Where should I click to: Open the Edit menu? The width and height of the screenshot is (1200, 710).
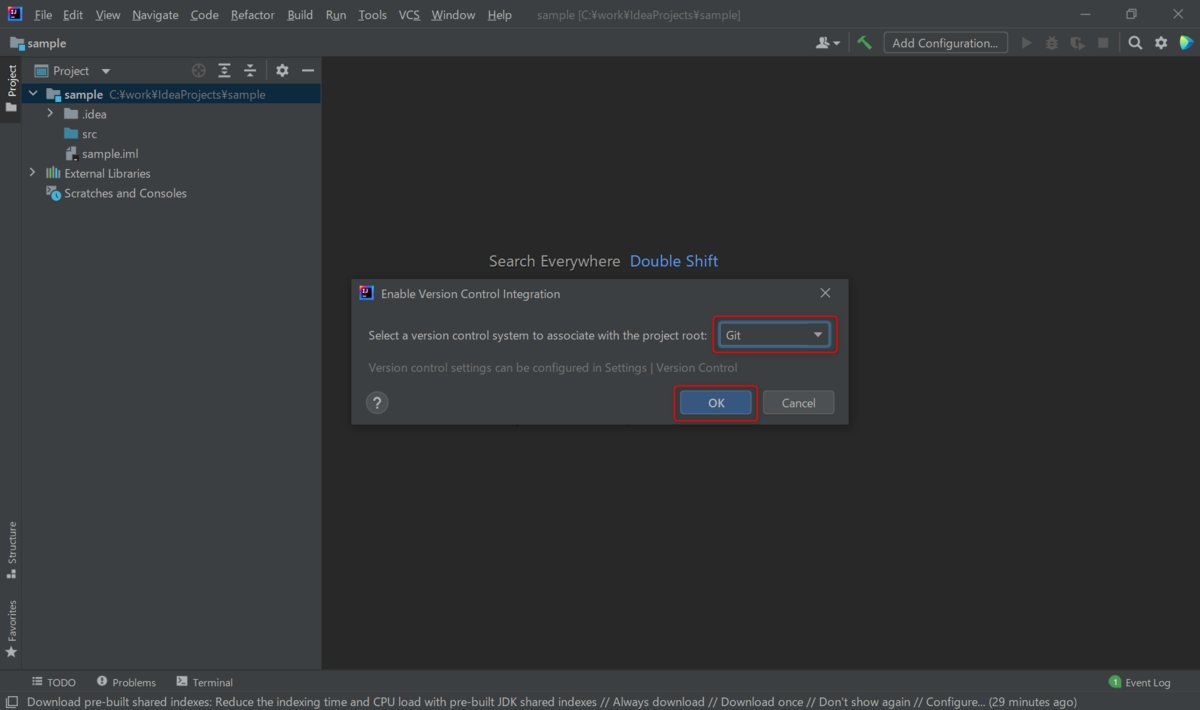73,15
